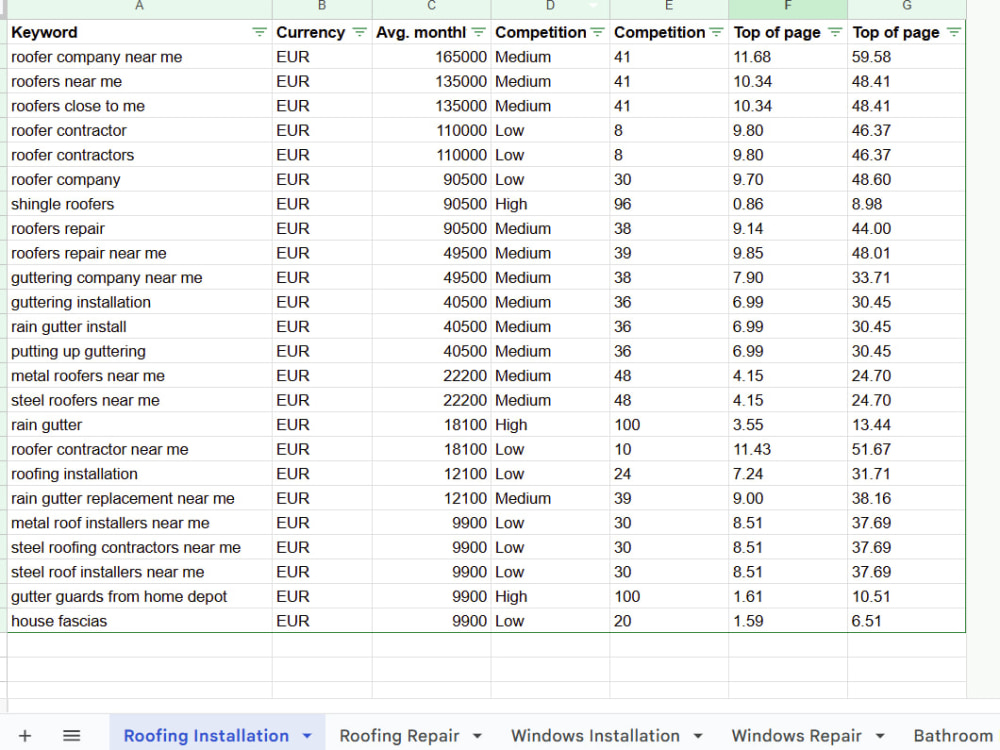Select the Roofing Installation sheet tab
Screen dimensions: 1000x750
click(206, 736)
